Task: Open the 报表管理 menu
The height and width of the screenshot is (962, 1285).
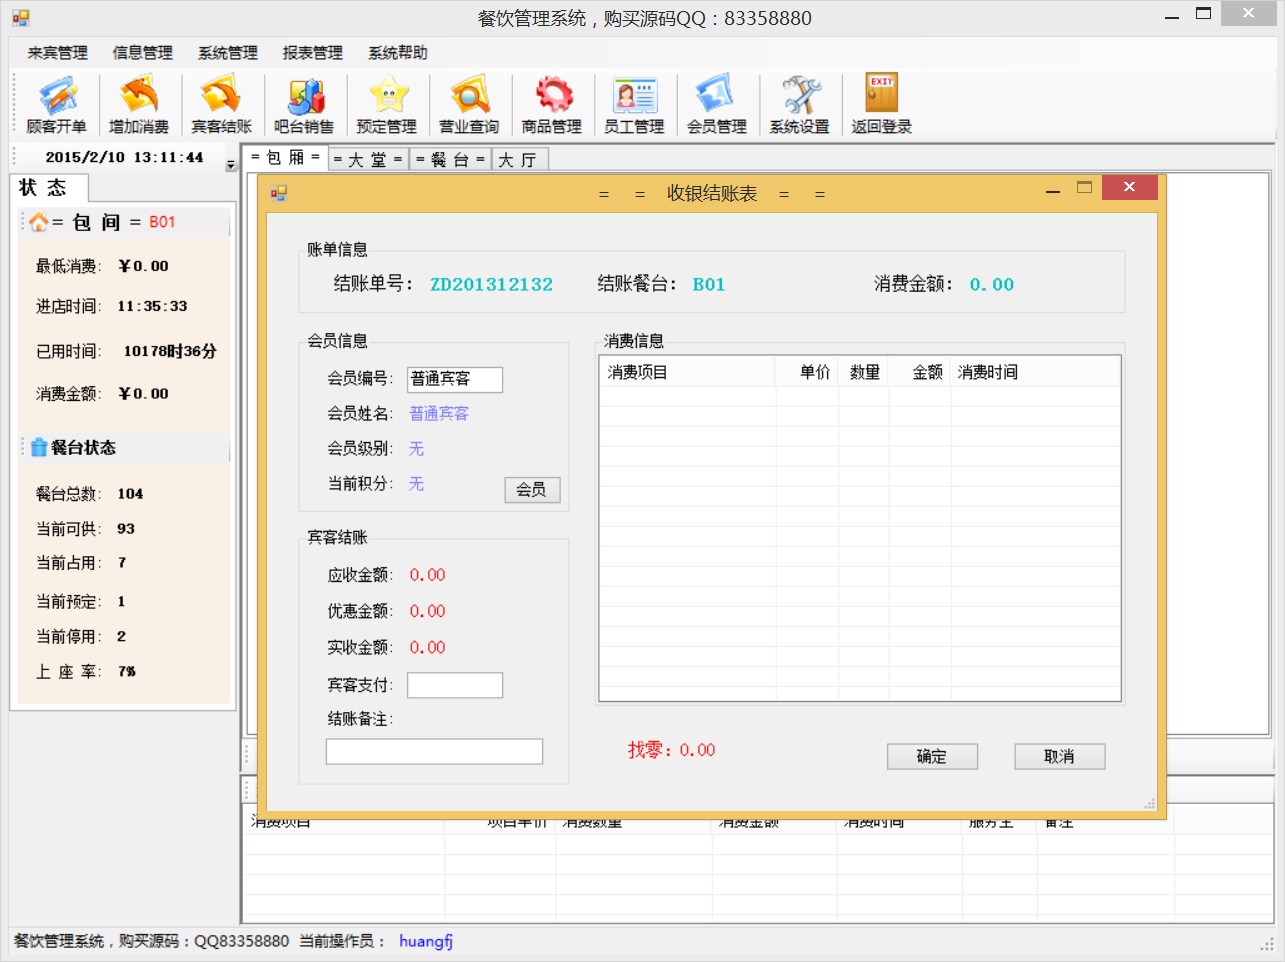Action: point(313,53)
